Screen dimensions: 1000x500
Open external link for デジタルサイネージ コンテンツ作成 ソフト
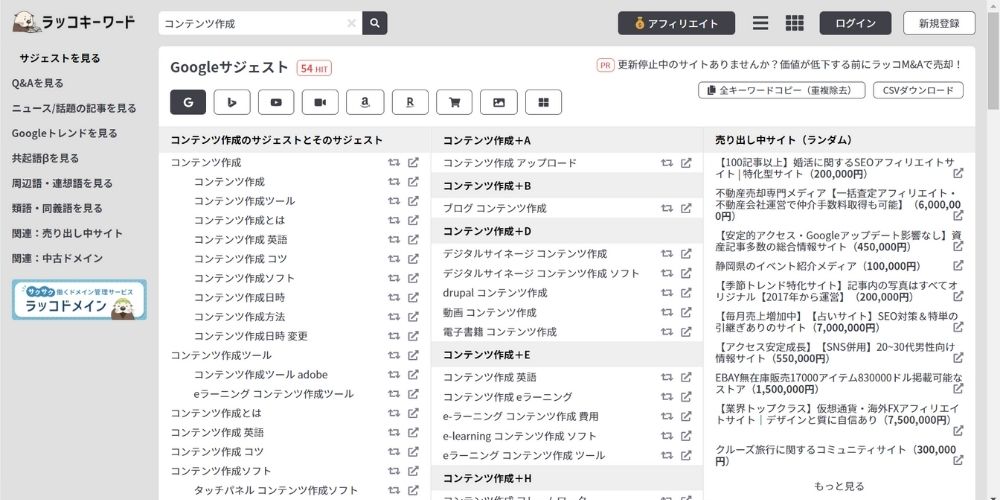click(686, 273)
